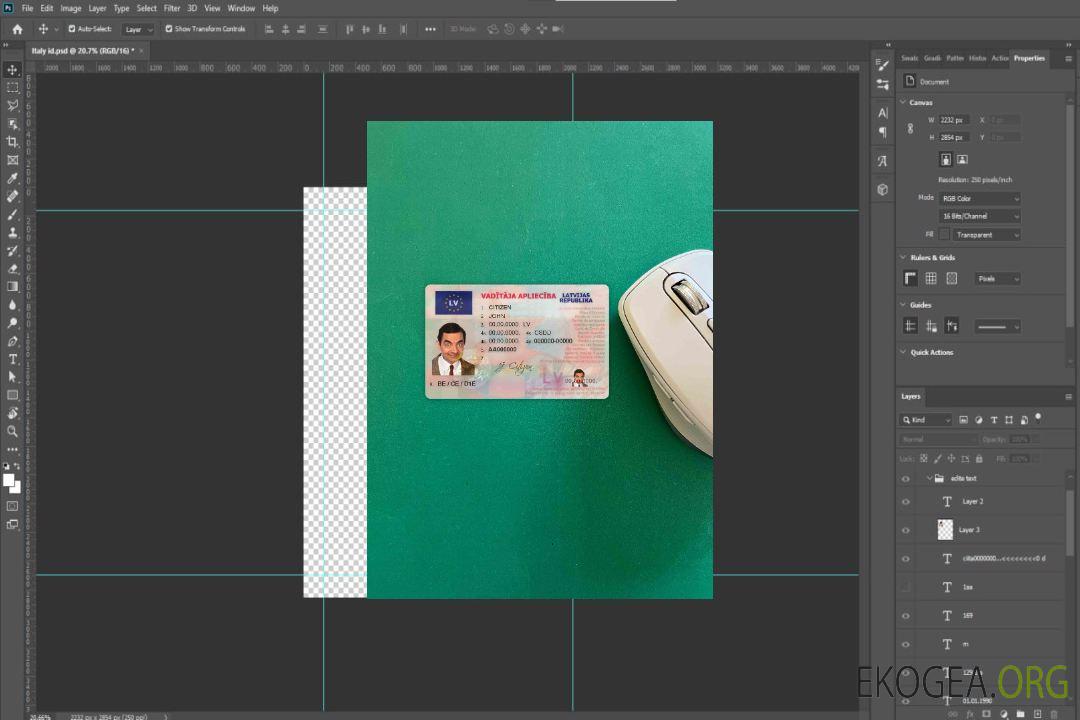Select the Frame tool
Viewport: 1080px width, 720px height.
pyautogui.click(x=12, y=160)
